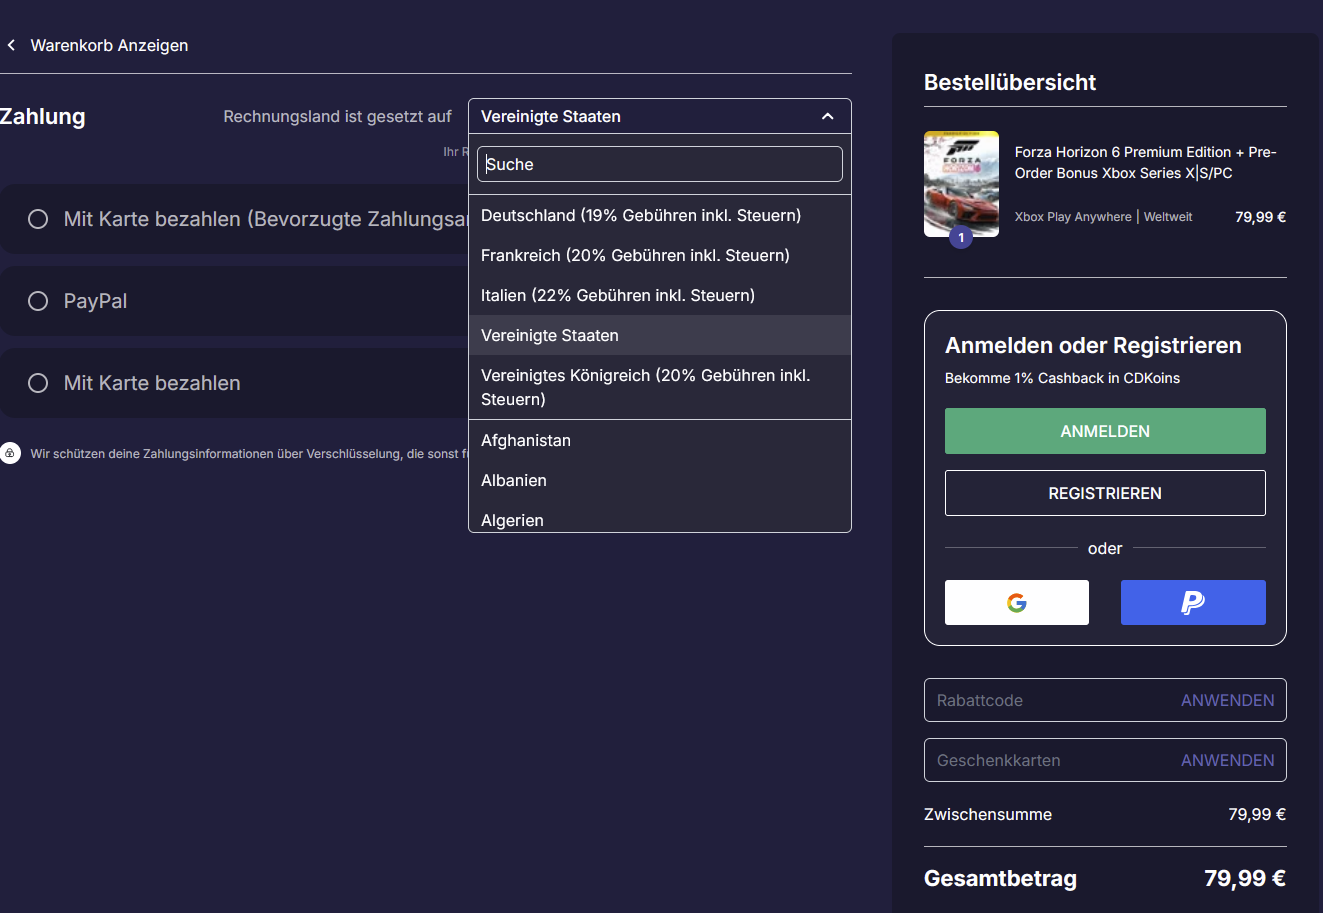This screenshot has width=1323, height=913.
Task: Pick Italien (22% Gebühren) option
Action: click(660, 295)
